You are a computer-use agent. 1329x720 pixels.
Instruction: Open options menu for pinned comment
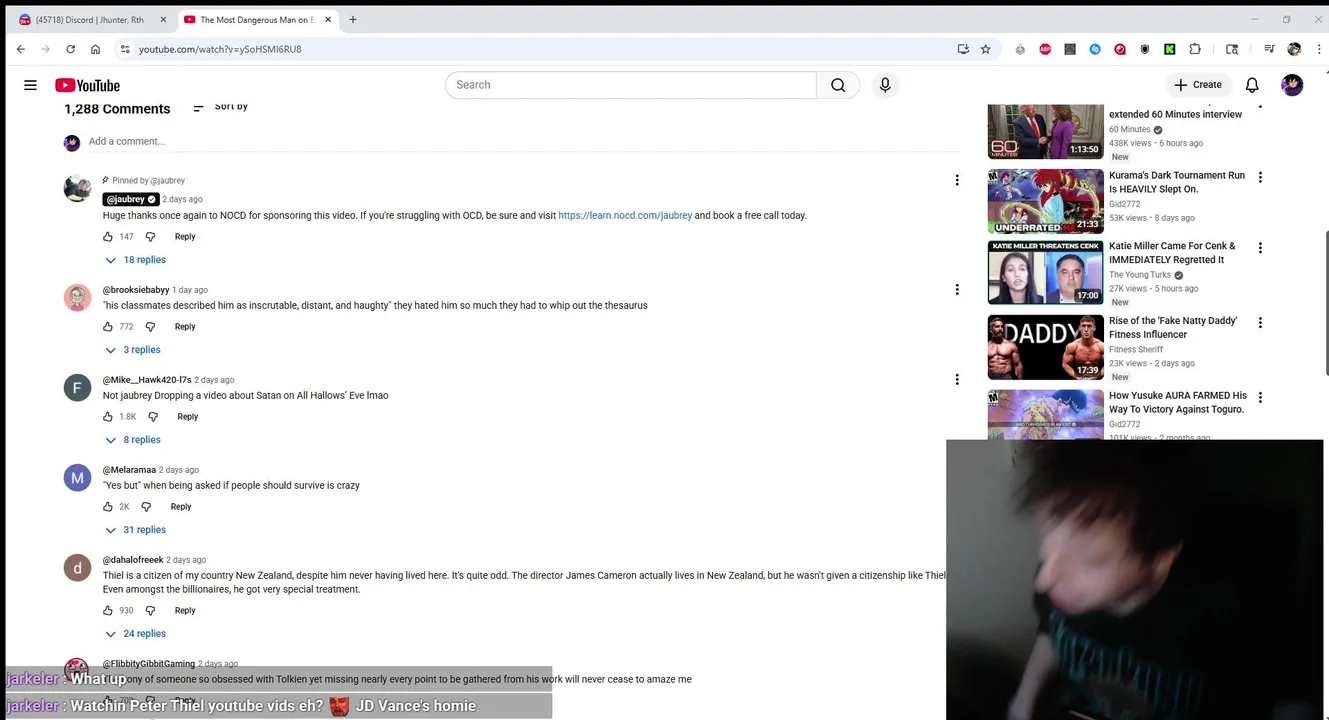[957, 180]
